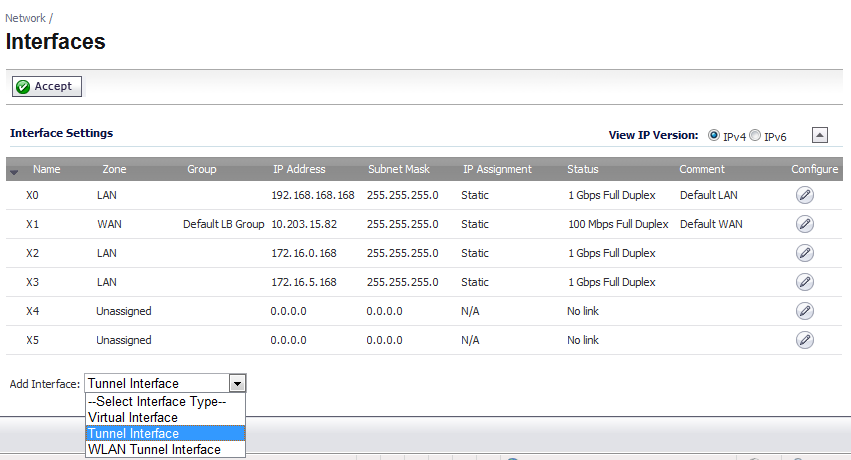The image size is (851, 460).
Task: Click the Subnet Mask column header
Action: 399,169
